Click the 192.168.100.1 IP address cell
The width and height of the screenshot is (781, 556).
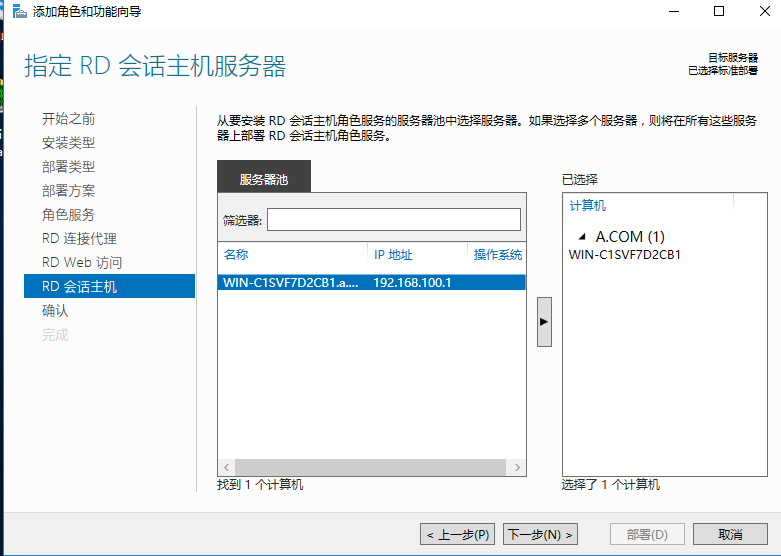412,282
